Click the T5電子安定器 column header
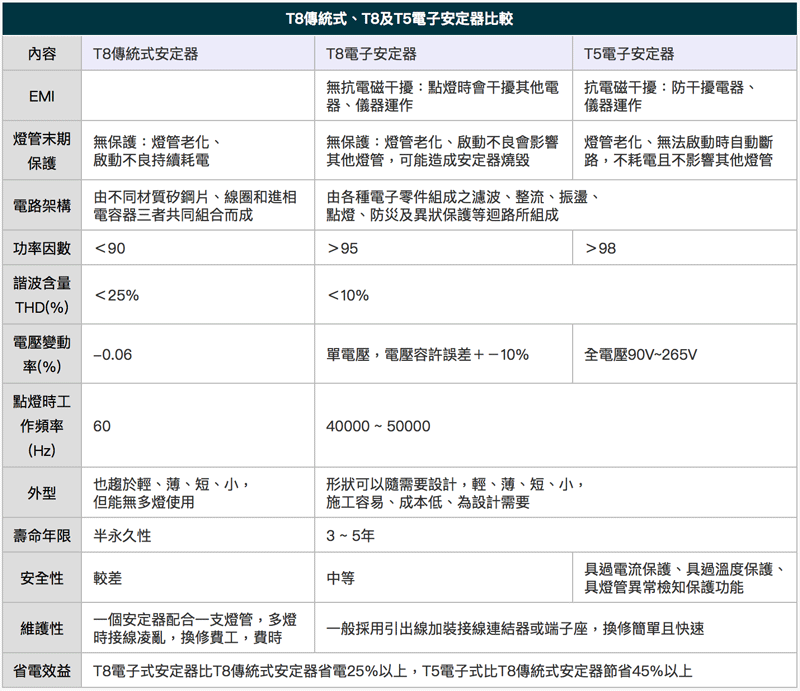This screenshot has width=800, height=691. 629,54
